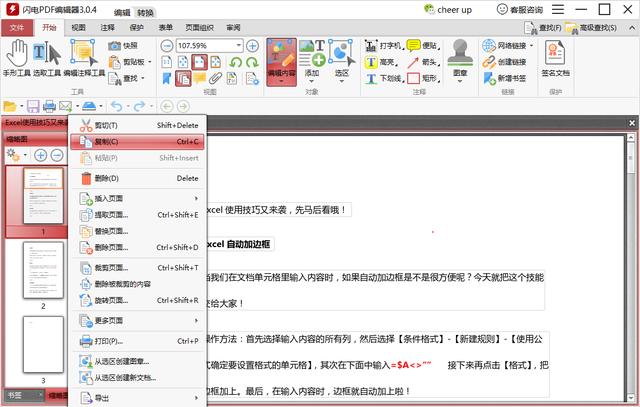640x407 pixels.
Task: Collapse the ribbon with the chevron
Action: pos(632,28)
